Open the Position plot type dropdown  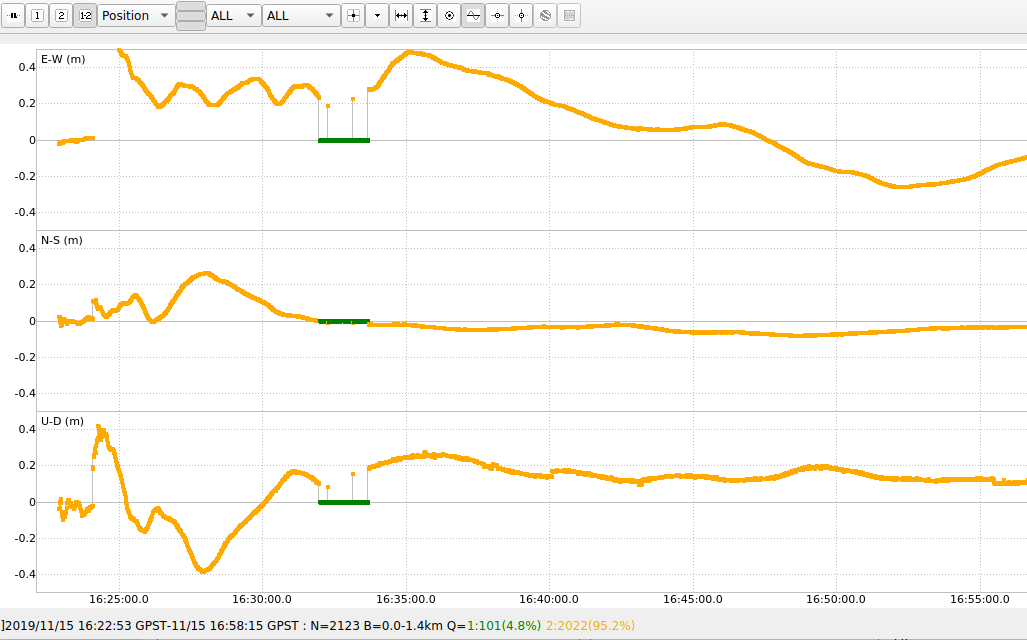(136, 16)
